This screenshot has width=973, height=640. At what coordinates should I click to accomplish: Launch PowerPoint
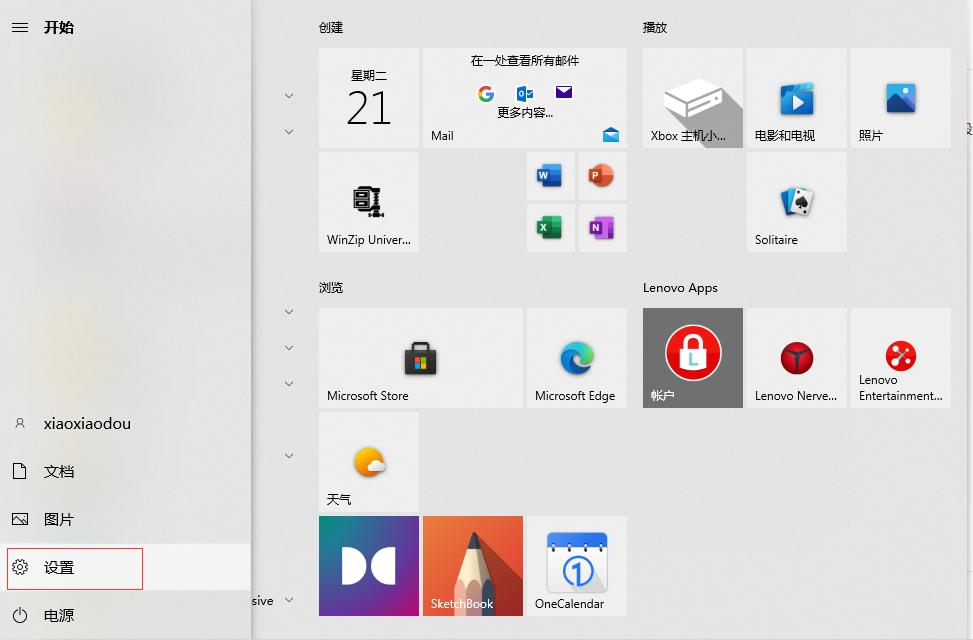click(602, 175)
